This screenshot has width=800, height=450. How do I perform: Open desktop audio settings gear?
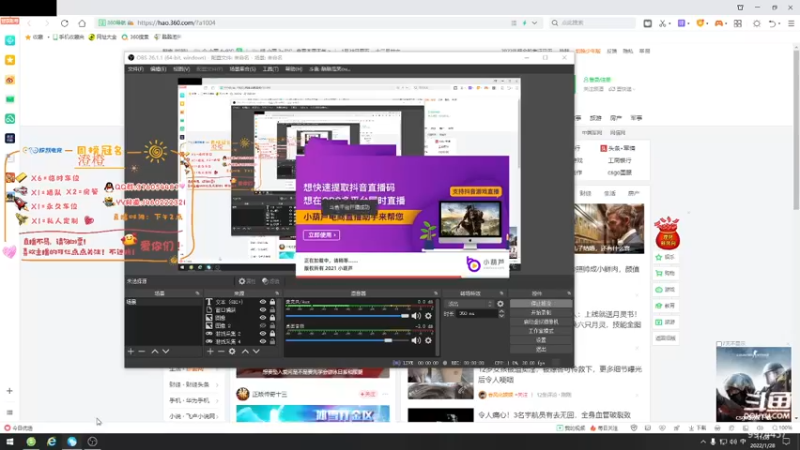coord(429,340)
